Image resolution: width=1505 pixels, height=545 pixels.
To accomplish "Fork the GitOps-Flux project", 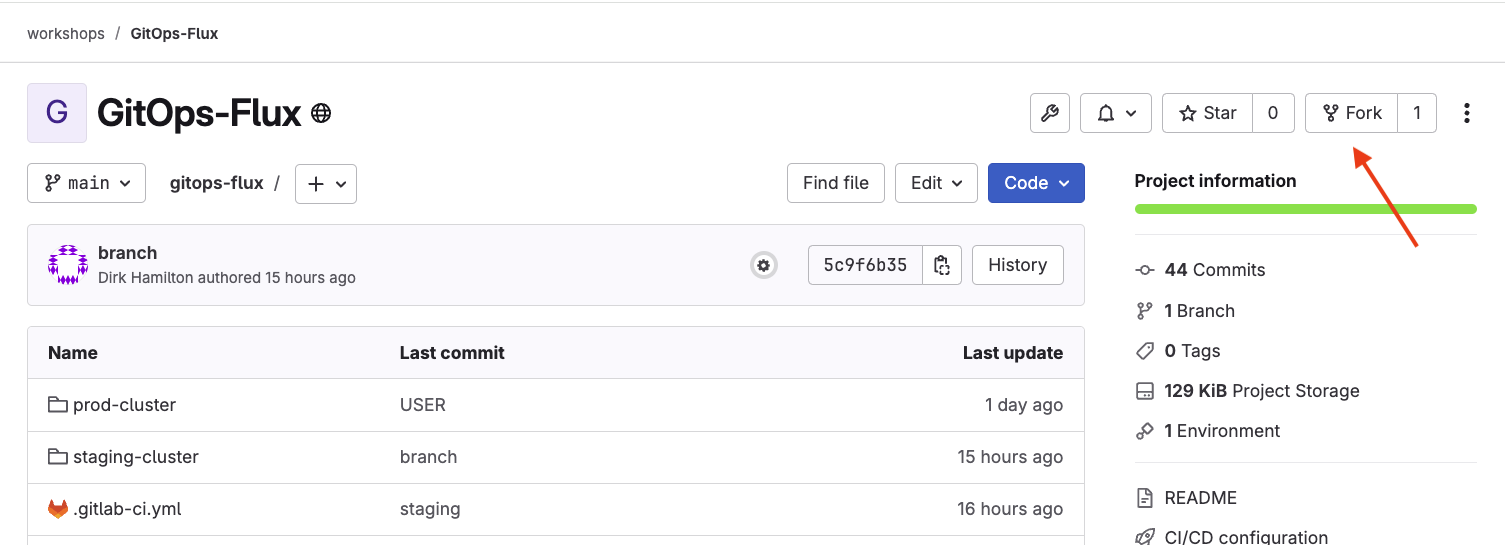I will point(1351,113).
